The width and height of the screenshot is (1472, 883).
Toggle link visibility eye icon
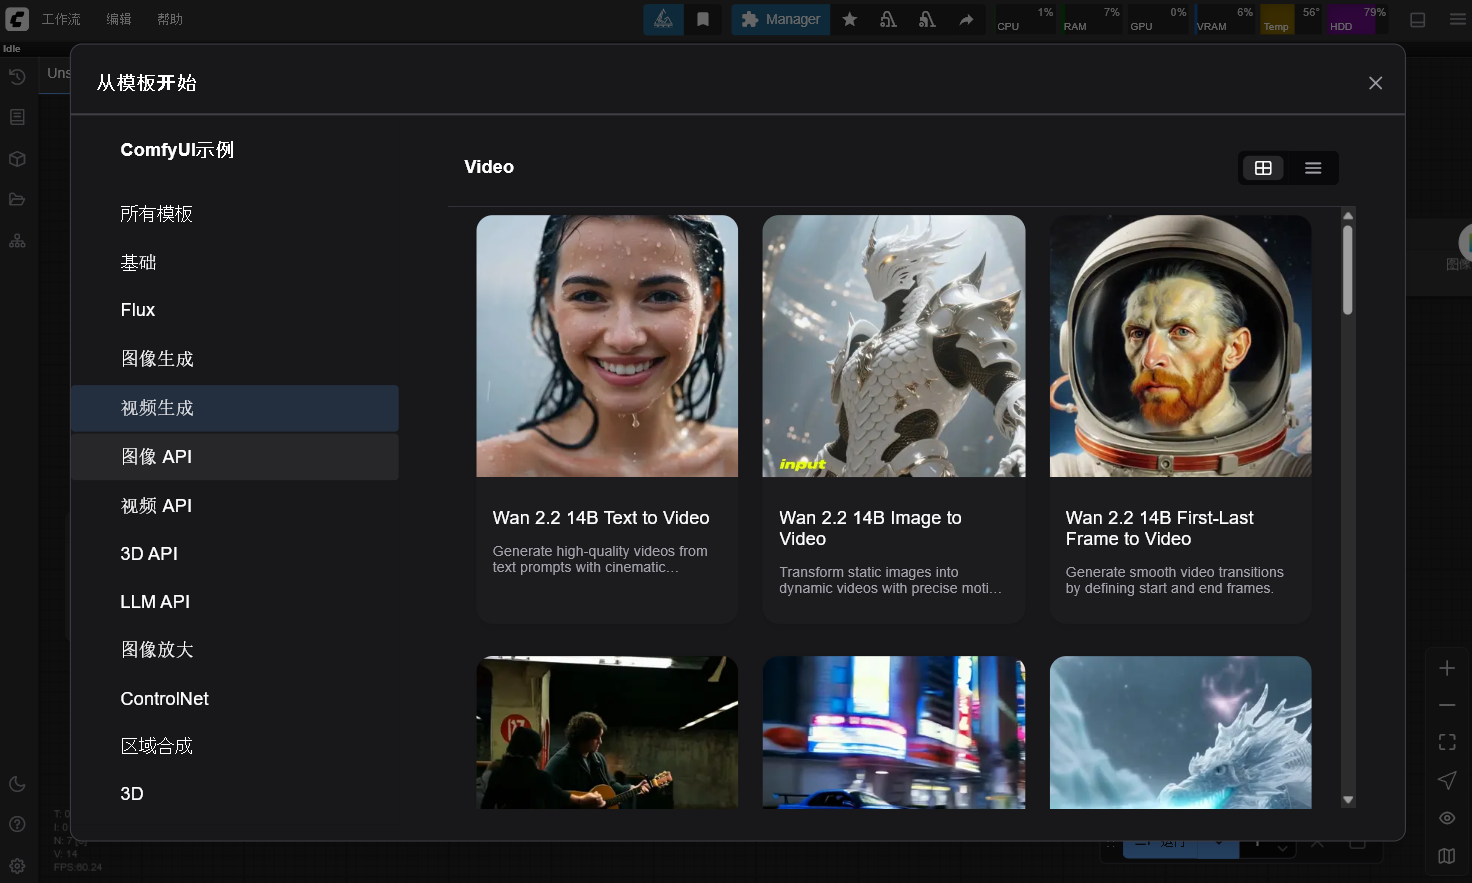coord(1447,818)
